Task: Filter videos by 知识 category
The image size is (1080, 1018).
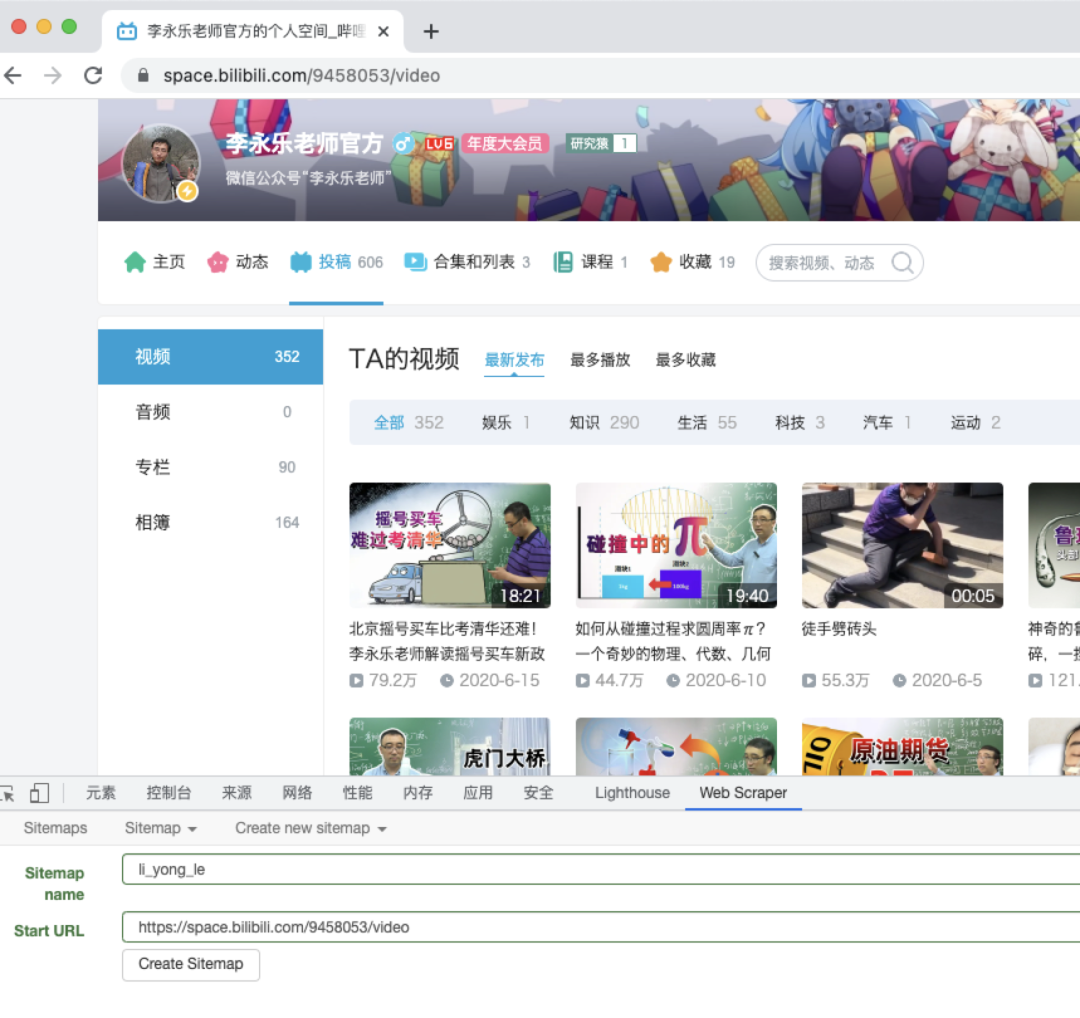Action: [x=584, y=422]
